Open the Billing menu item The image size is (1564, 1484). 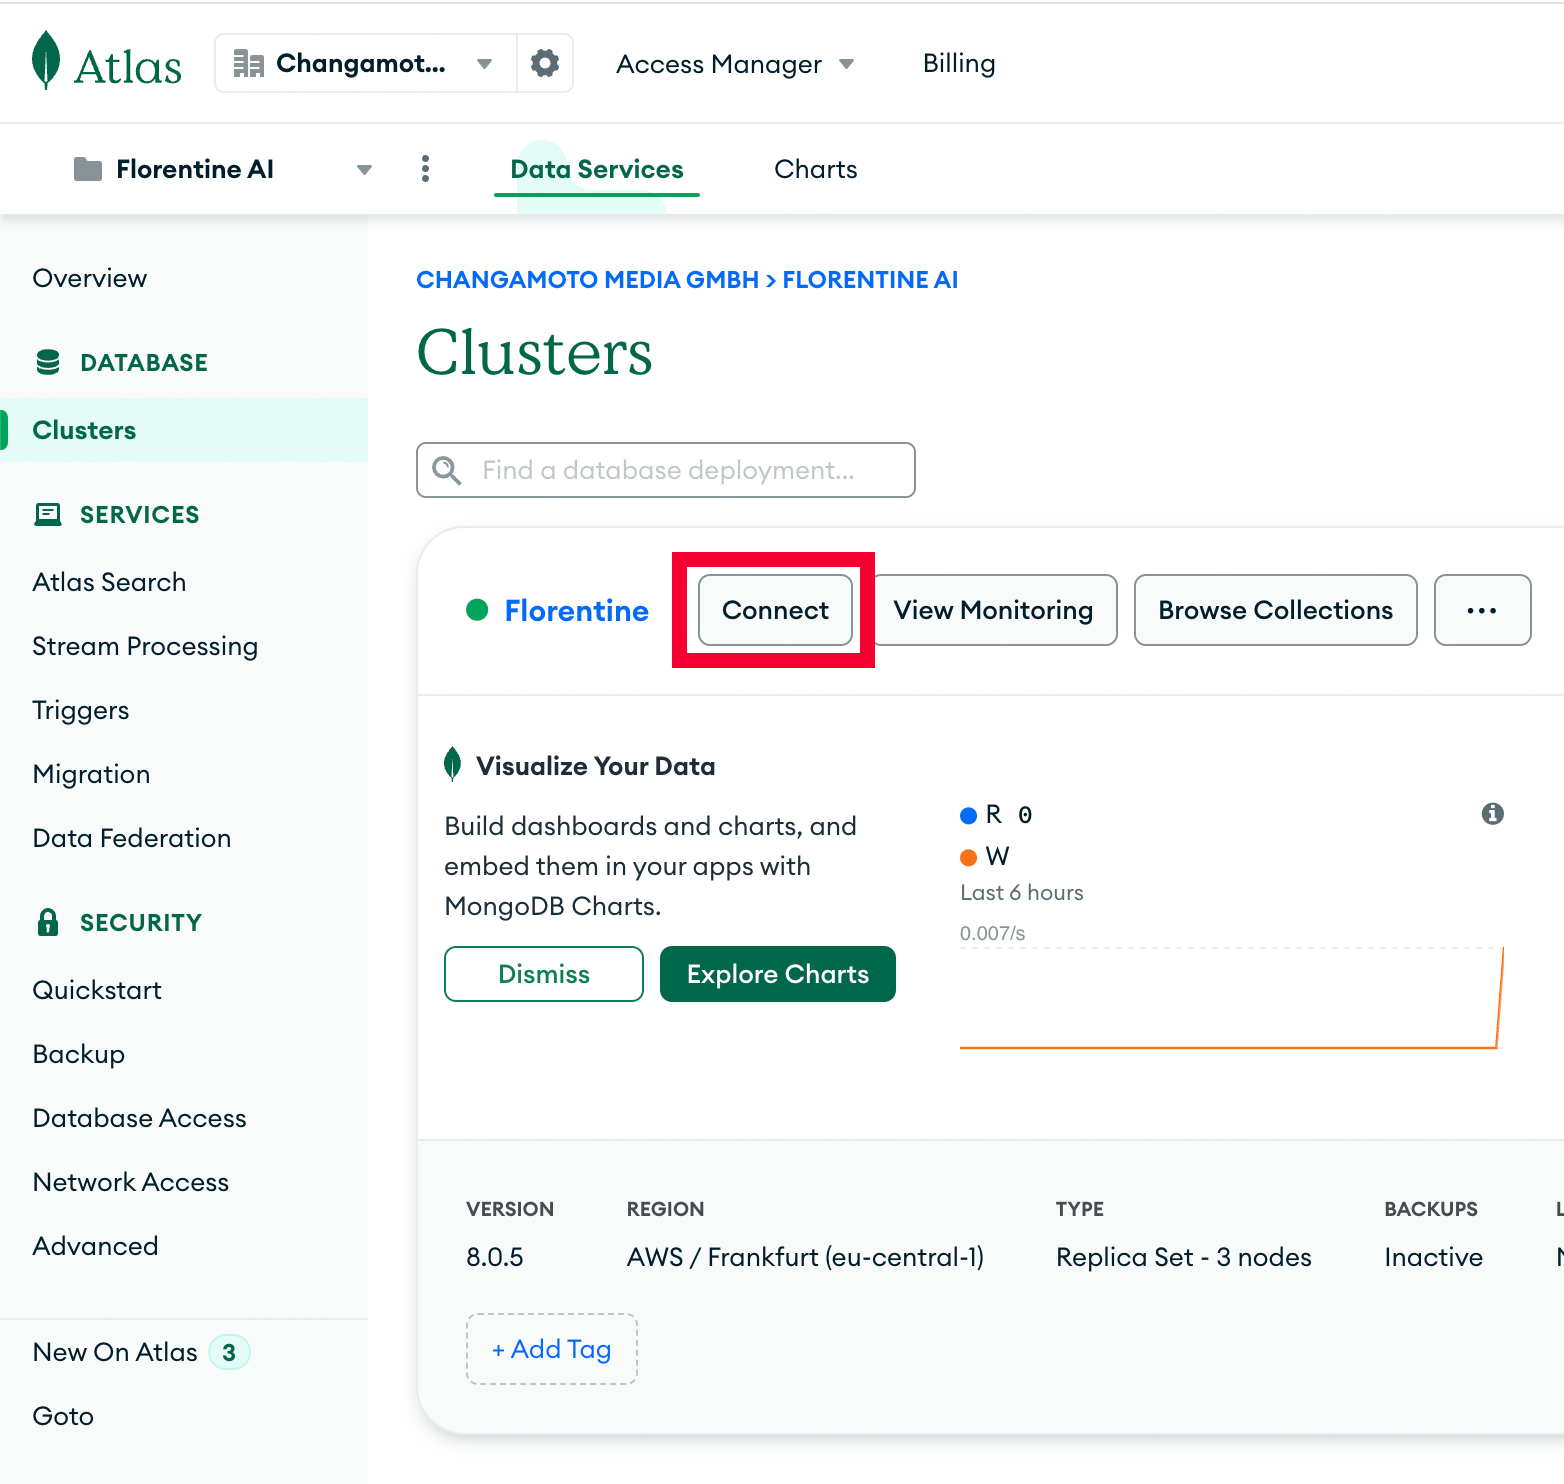pos(959,64)
